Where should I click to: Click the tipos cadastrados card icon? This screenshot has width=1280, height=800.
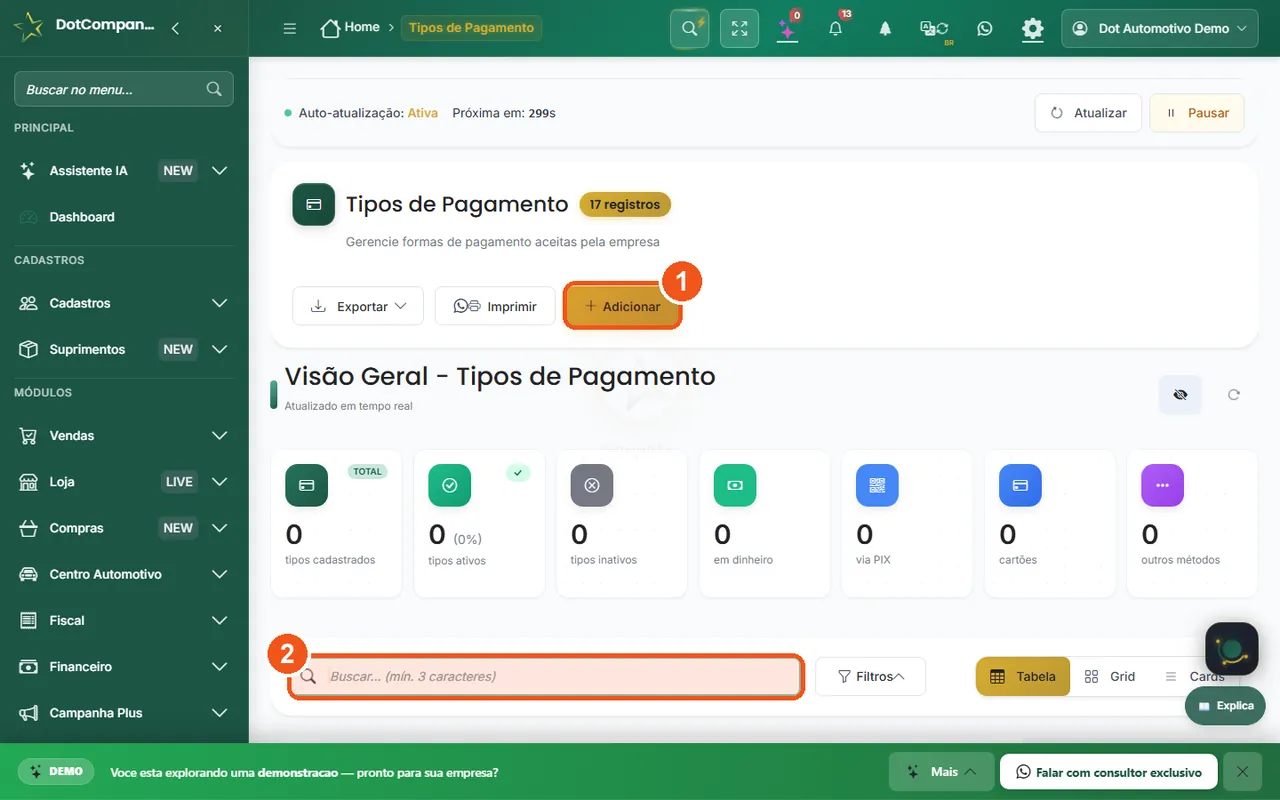pyautogui.click(x=307, y=485)
